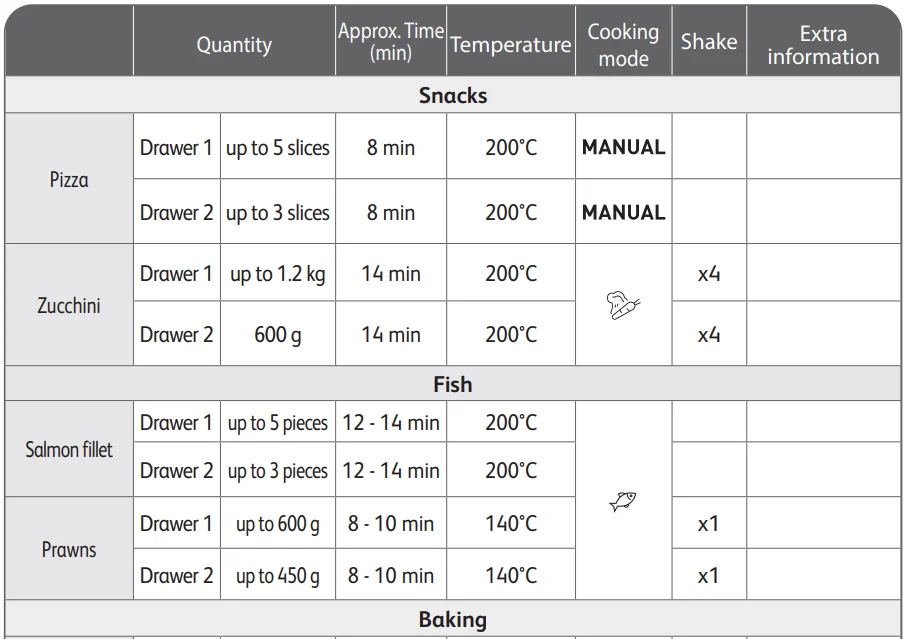This screenshot has height=639, width=913.
Task: Click the Shake column header
Action: [x=709, y=42]
